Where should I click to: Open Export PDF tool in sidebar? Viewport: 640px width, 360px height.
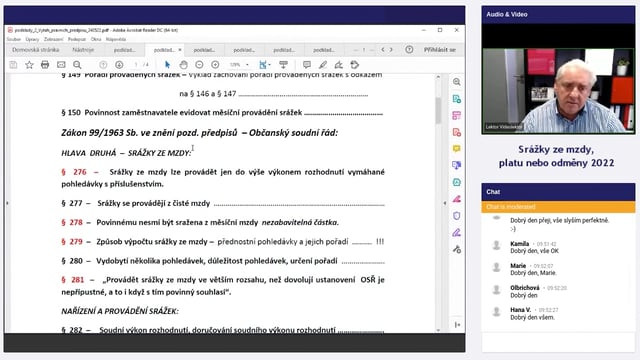(457, 99)
